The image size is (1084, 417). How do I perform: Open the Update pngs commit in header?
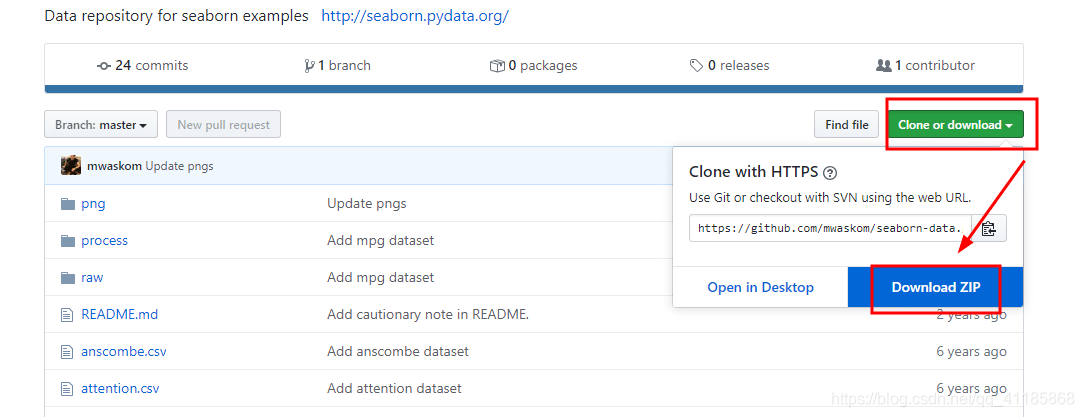click(179, 166)
